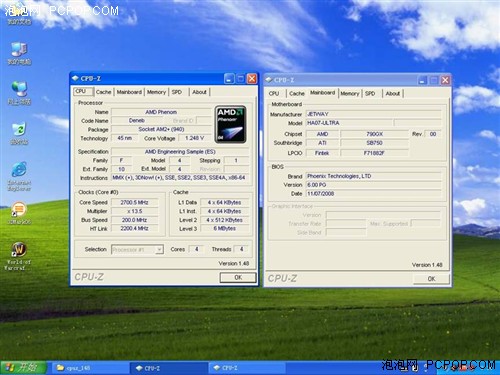The height and width of the screenshot is (375, 500).
Task: Click the right CPU-Z title bar icon
Action: click(x=269, y=80)
